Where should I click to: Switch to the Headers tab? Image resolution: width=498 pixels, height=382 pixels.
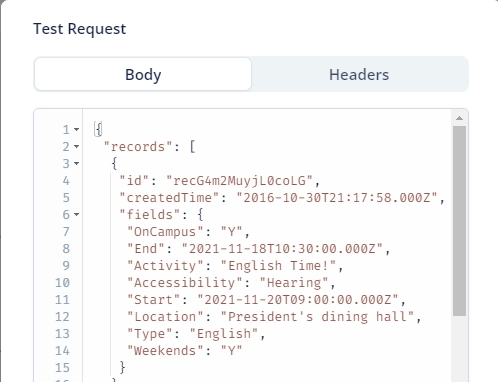coord(359,74)
